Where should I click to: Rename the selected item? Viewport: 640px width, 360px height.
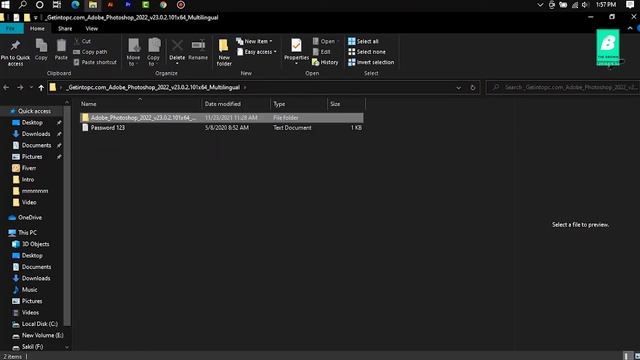click(x=198, y=50)
